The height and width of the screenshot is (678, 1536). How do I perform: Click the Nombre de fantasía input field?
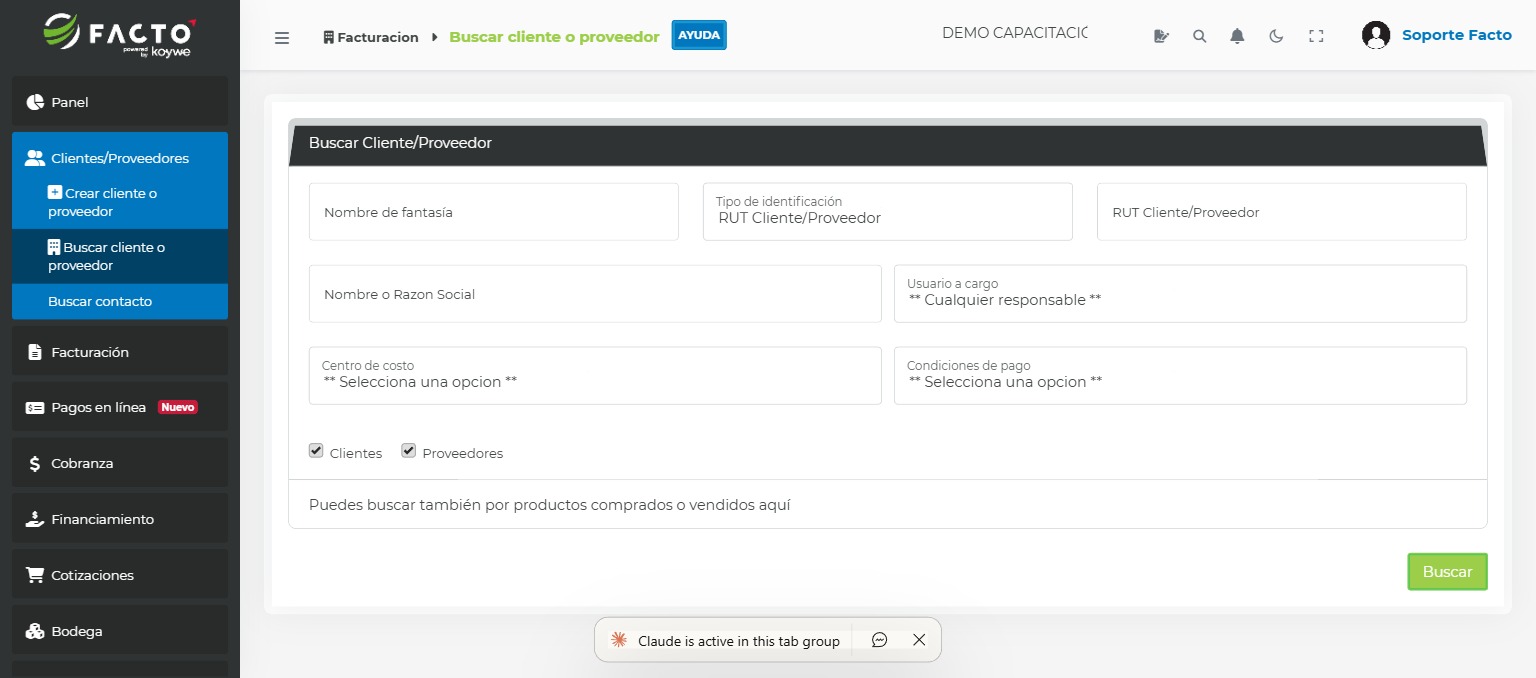pyautogui.click(x=494, y=212)
